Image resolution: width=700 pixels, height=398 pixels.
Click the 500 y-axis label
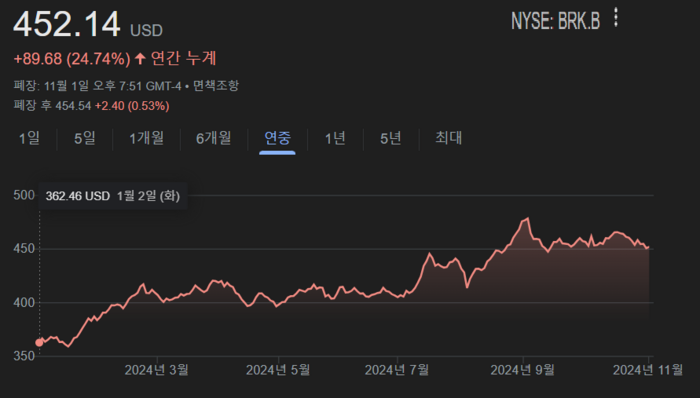24,195
